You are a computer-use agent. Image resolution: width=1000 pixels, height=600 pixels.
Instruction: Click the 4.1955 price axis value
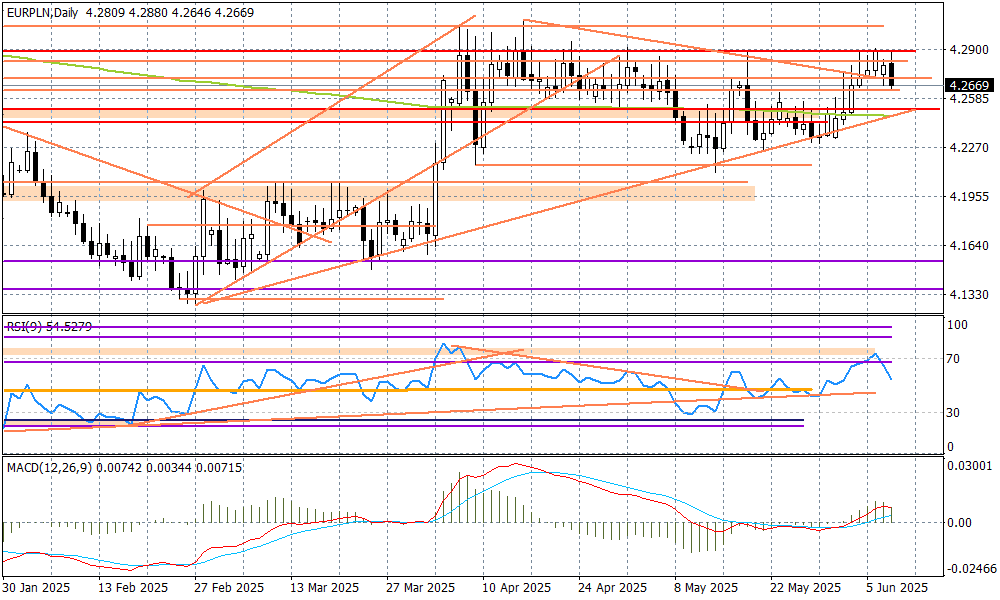tap(969, 197)
